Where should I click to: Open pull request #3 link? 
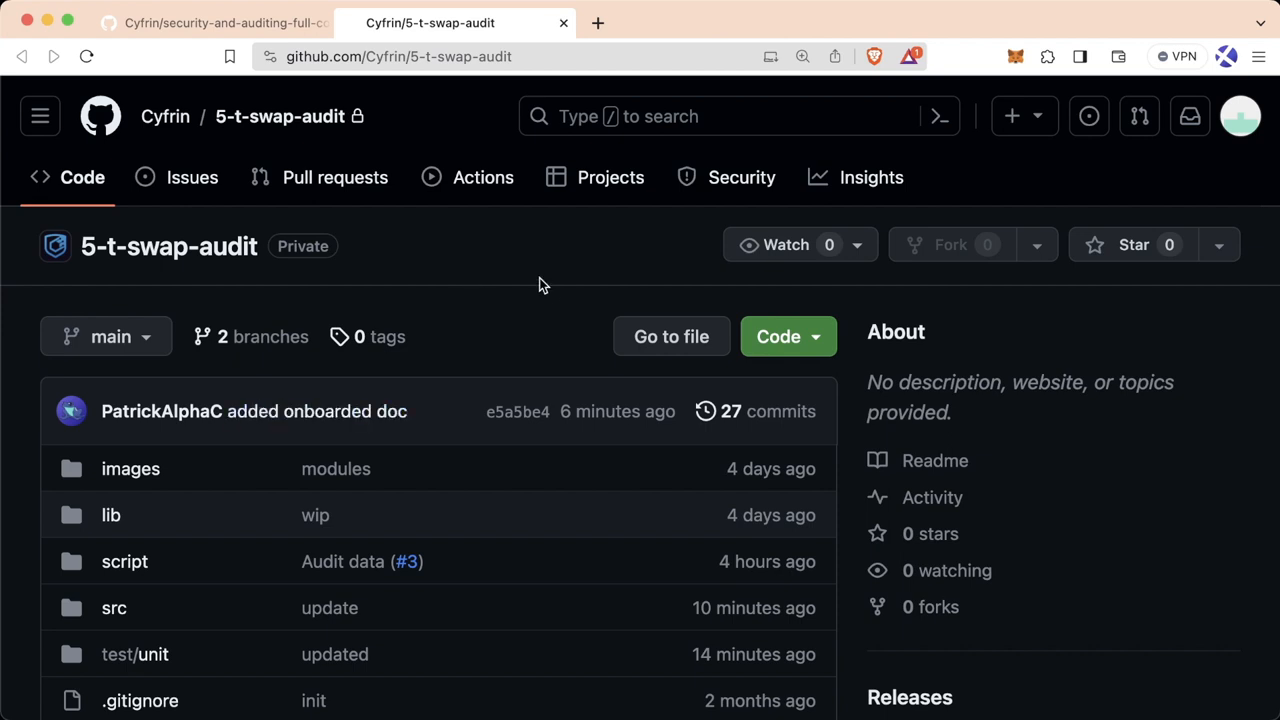click(x=406, y=561)
